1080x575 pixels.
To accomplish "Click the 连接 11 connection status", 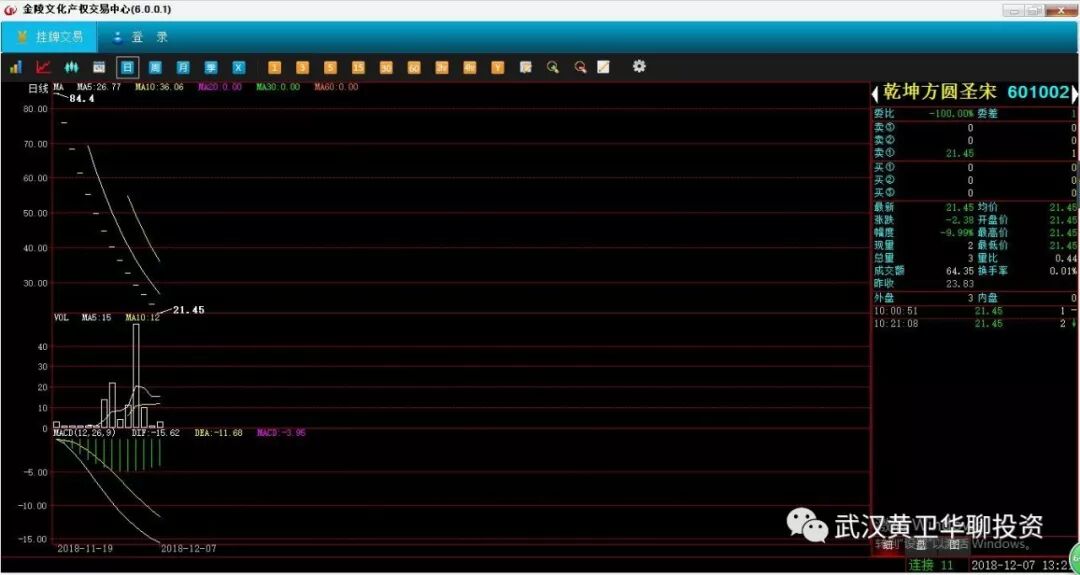I will (x=931, y=565).
